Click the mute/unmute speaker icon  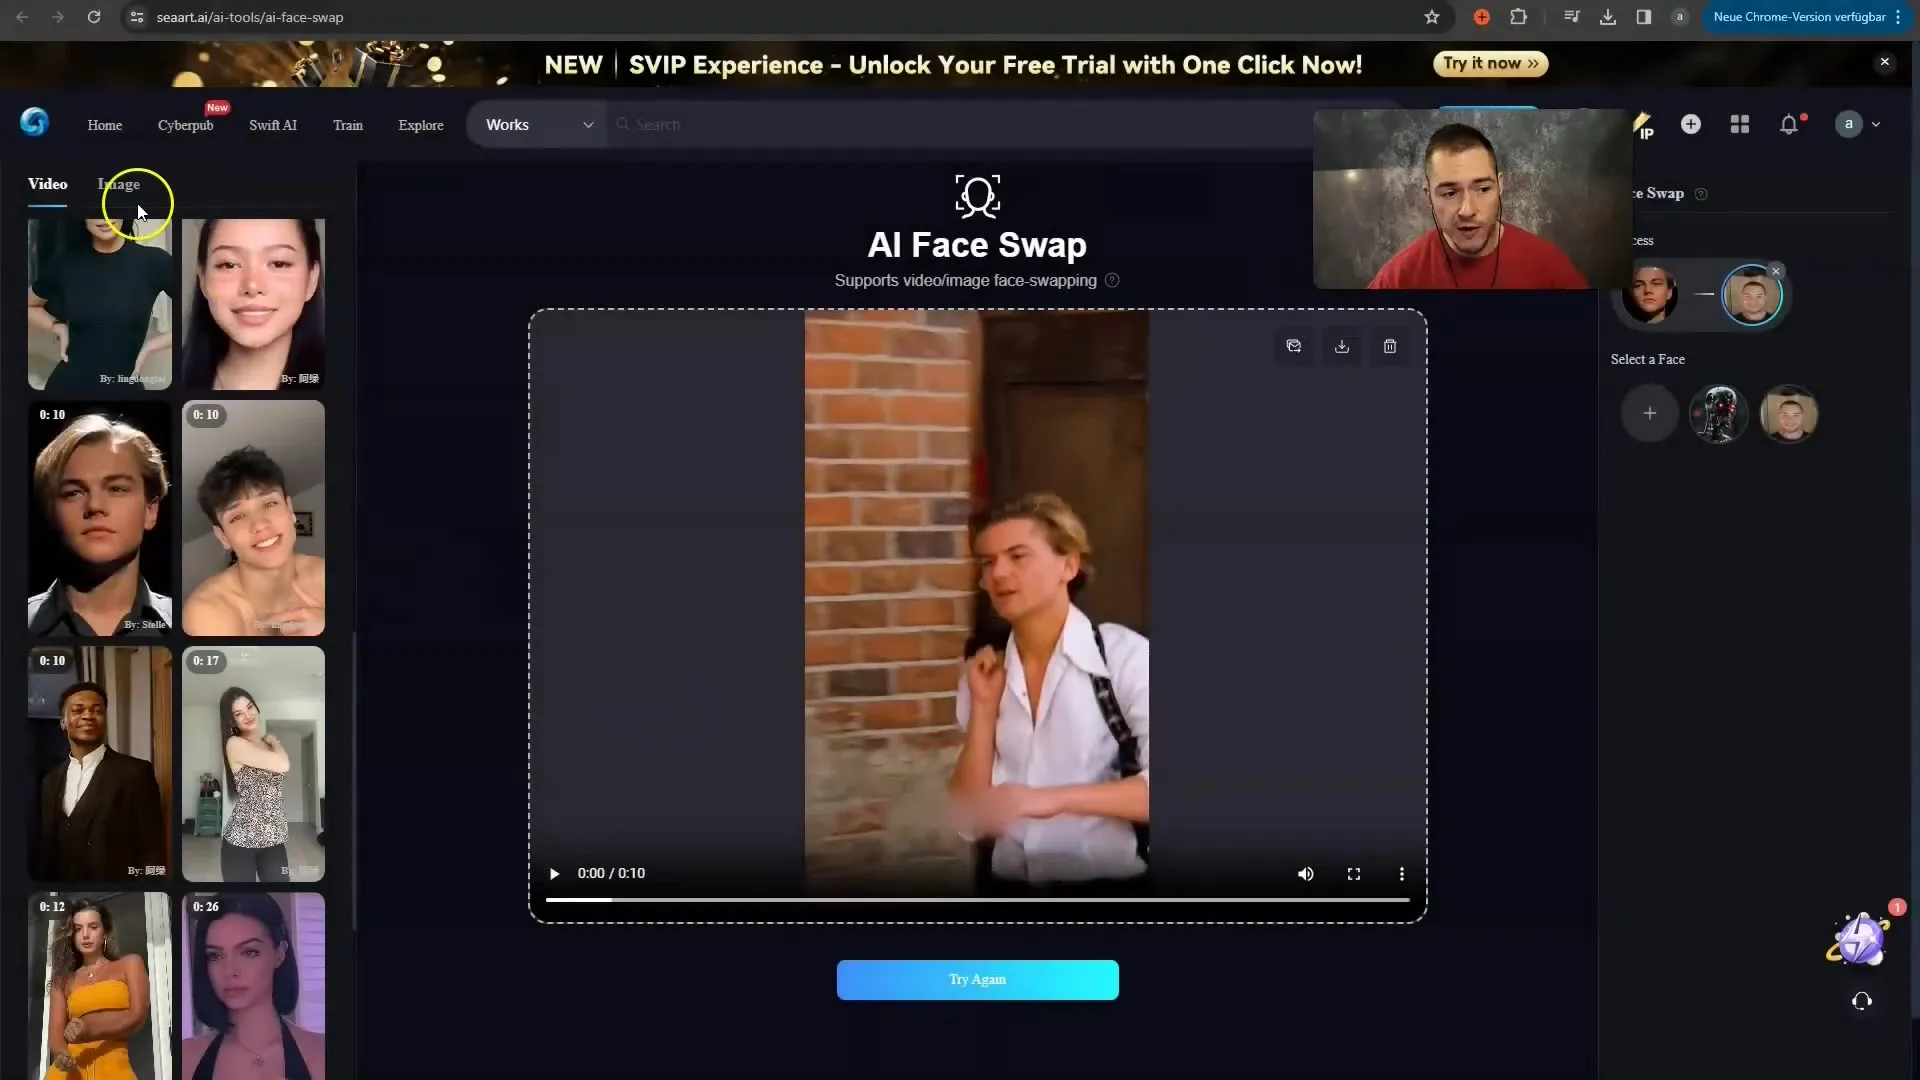pyautogui.click(x=1305, y=873)
